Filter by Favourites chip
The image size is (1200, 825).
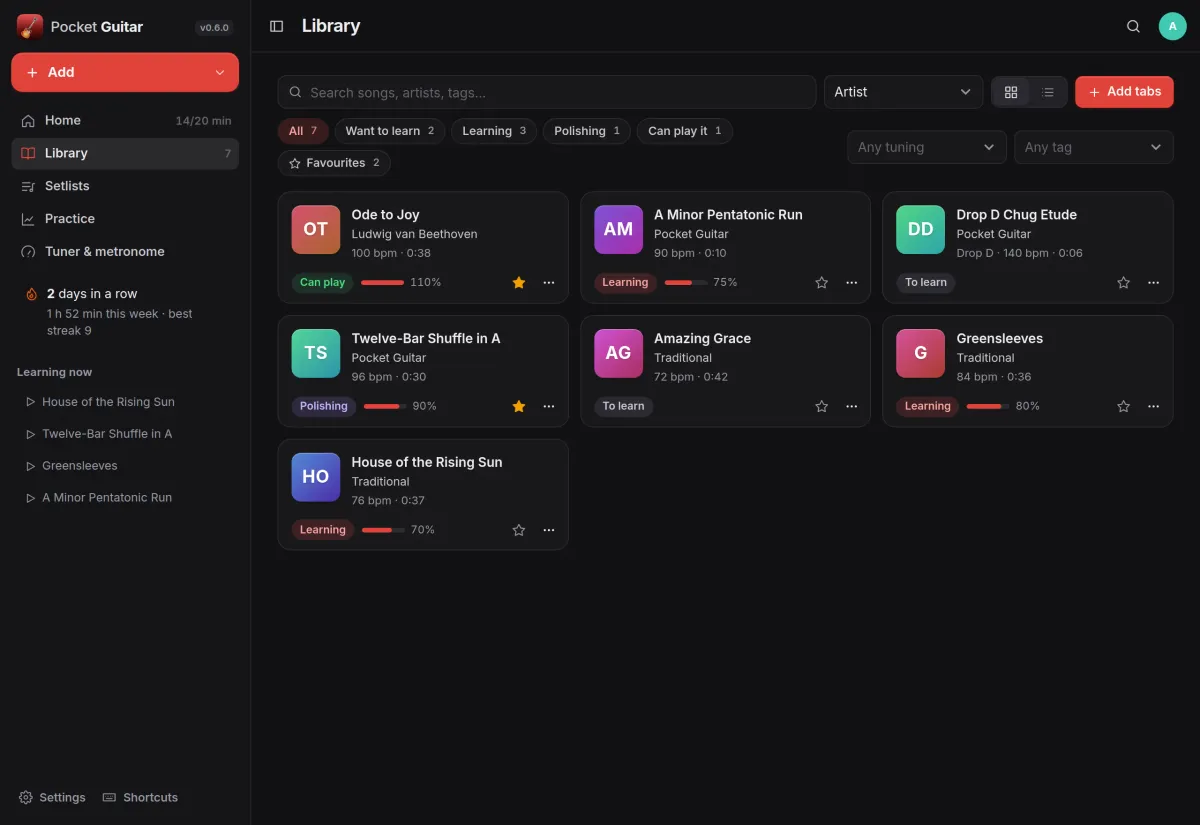click(334, 163)
